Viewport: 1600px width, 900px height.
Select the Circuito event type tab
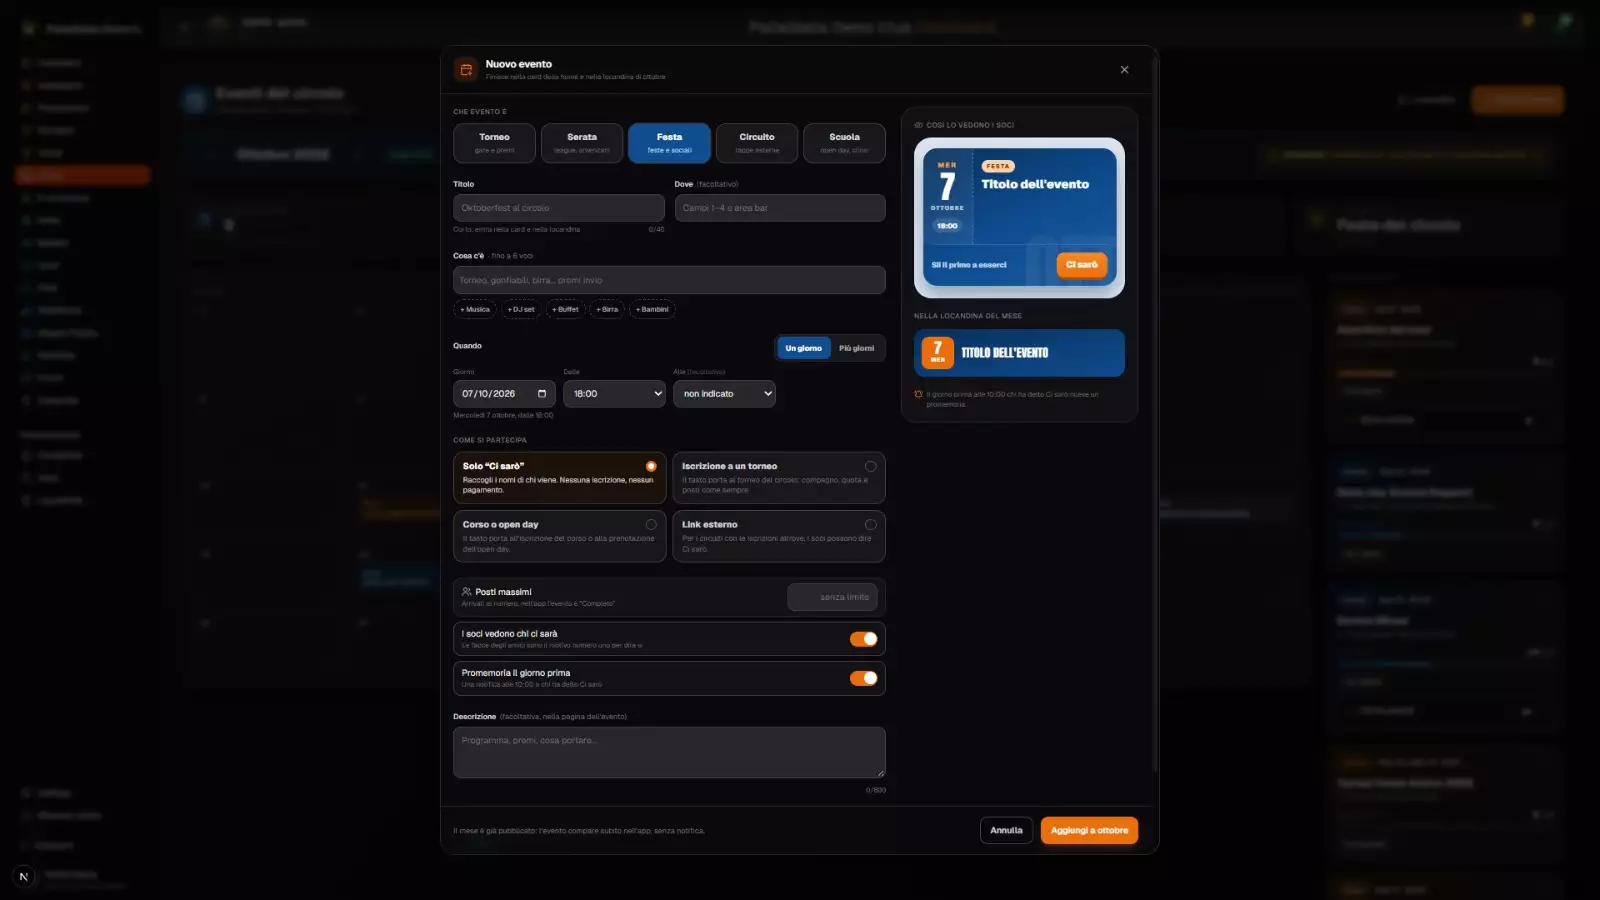pyautogui.click(x=757, y=143)
